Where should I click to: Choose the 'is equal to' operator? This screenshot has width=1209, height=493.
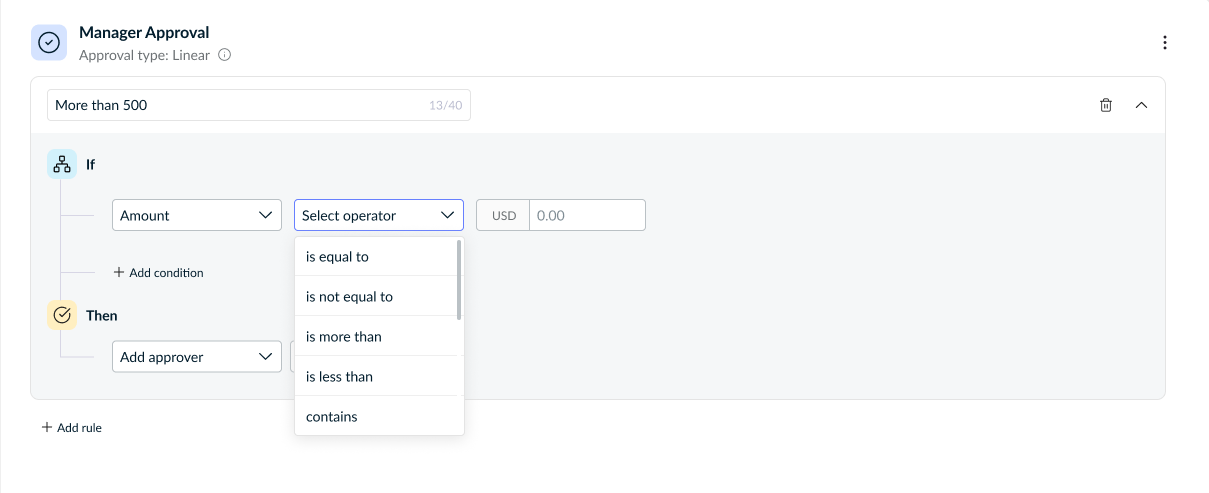(337, 257)
